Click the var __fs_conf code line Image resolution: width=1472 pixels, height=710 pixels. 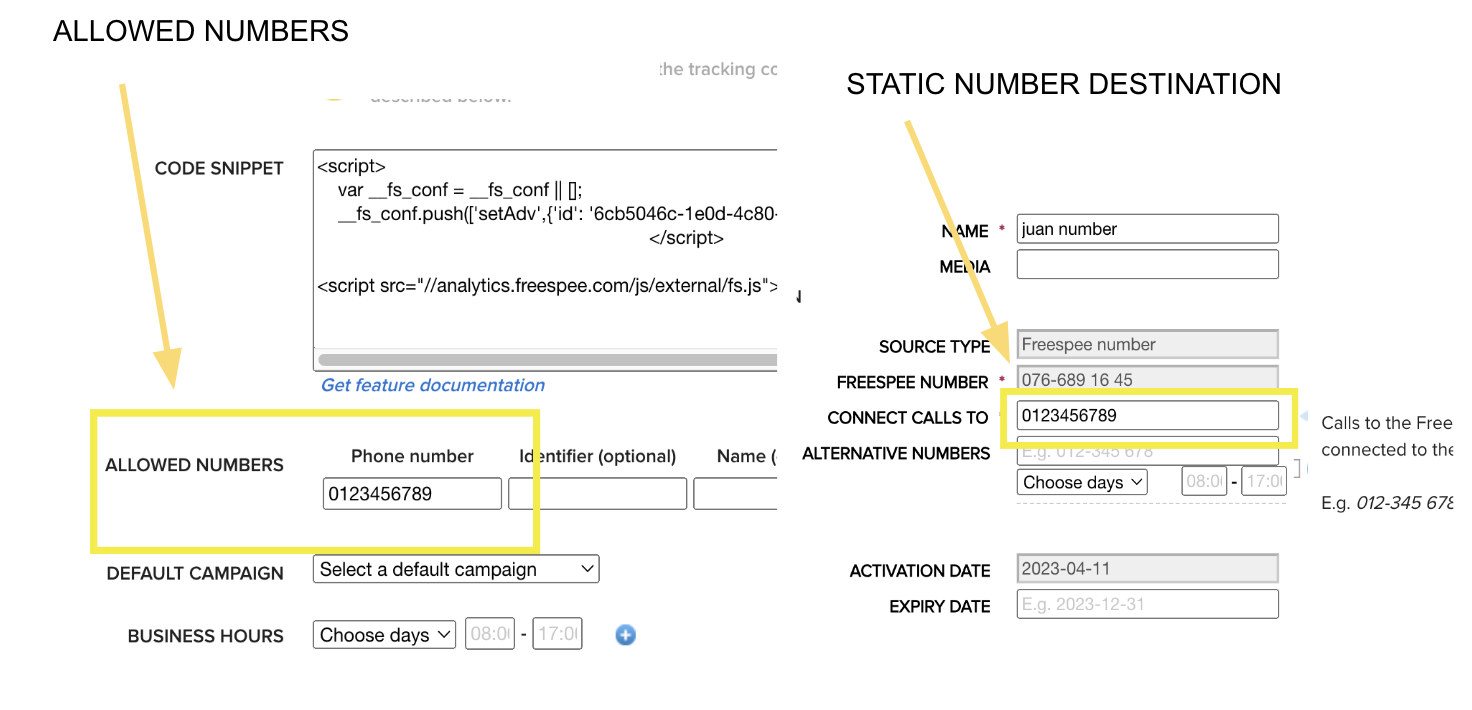pyautogui.click(x=460, y=190)
